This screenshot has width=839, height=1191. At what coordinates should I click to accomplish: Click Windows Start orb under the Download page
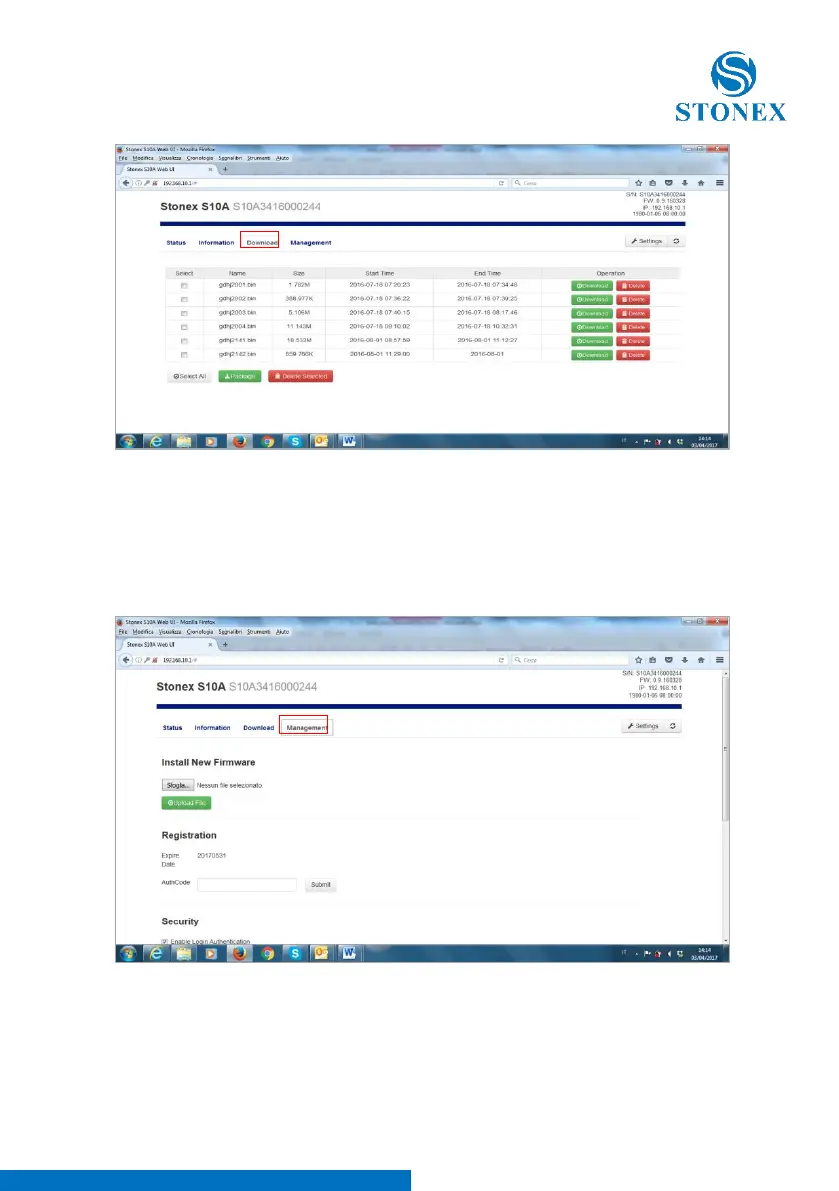coord(128,441)
